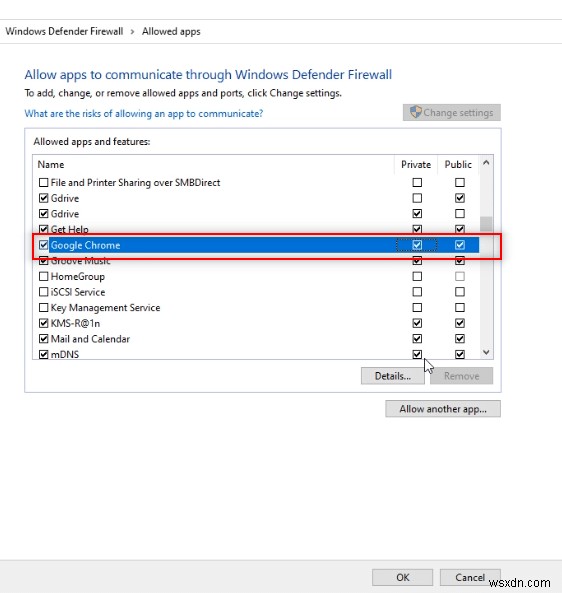Check File and Printer Sharing over SMBDirect
This screenshot has height=593, width=562.
[43, 183]
